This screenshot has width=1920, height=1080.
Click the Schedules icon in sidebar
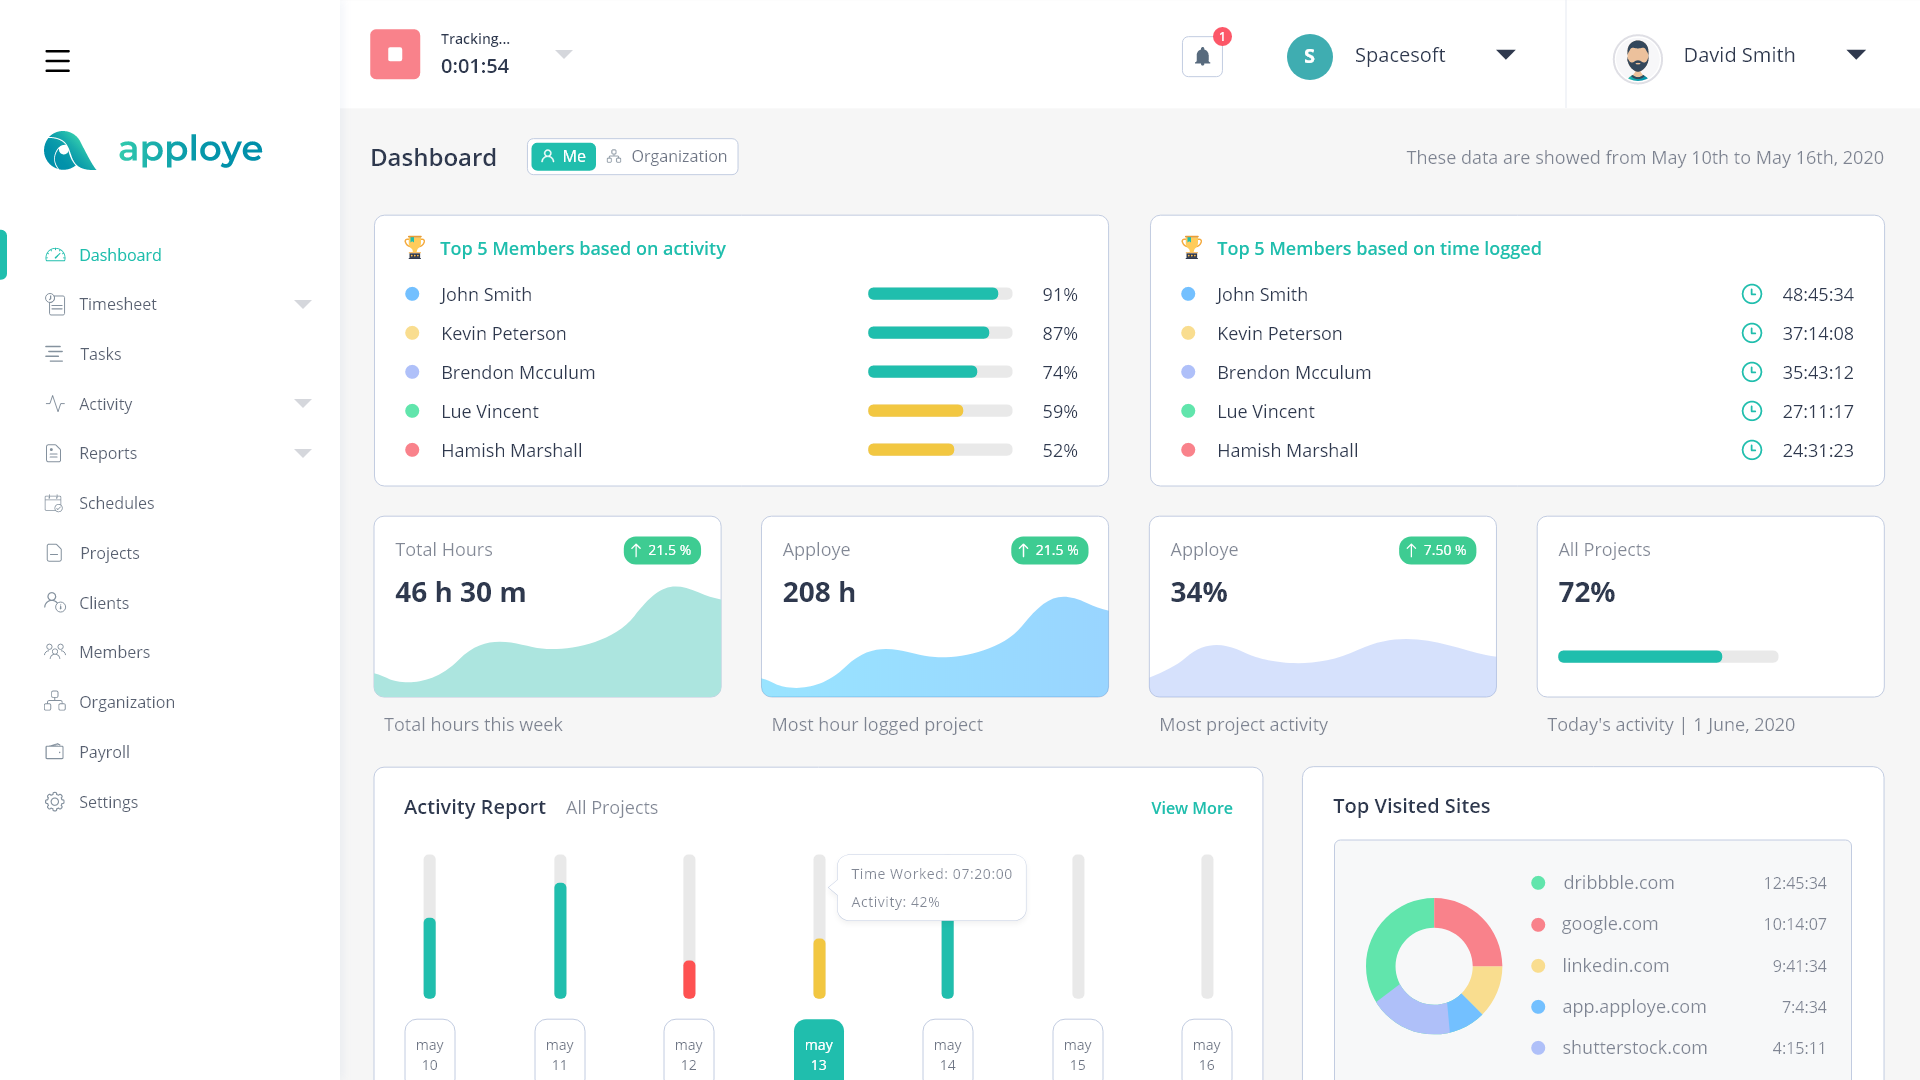click(x=53, y=502)
